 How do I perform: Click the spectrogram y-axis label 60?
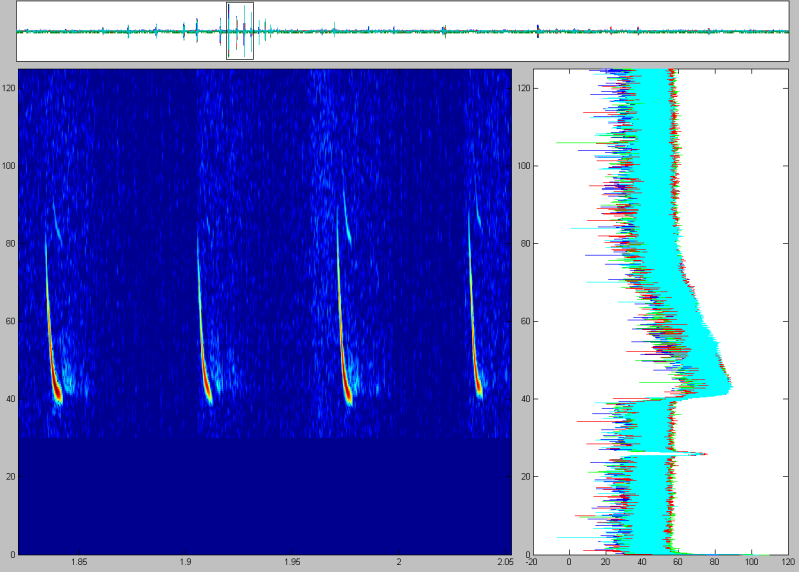tap(10, 321)
